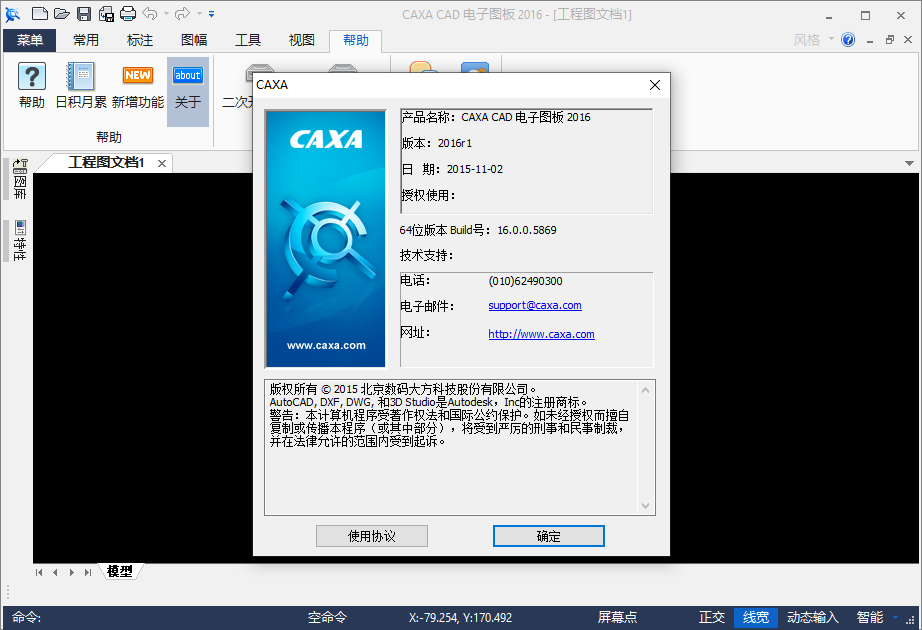Switch to the 标注 ribbon tab

(140, 40)
